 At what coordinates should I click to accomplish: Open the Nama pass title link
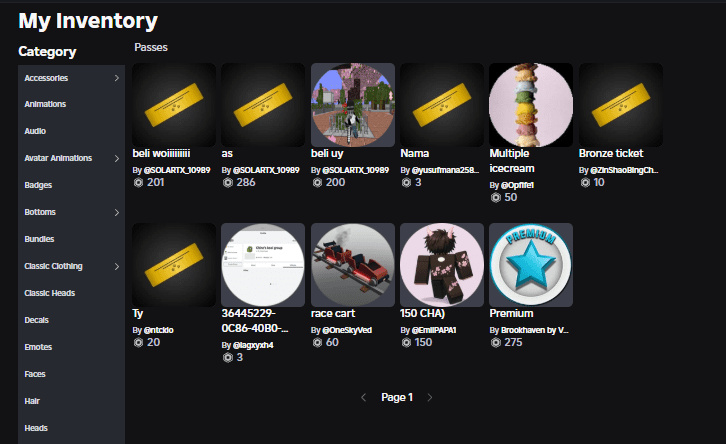(414, 153)
